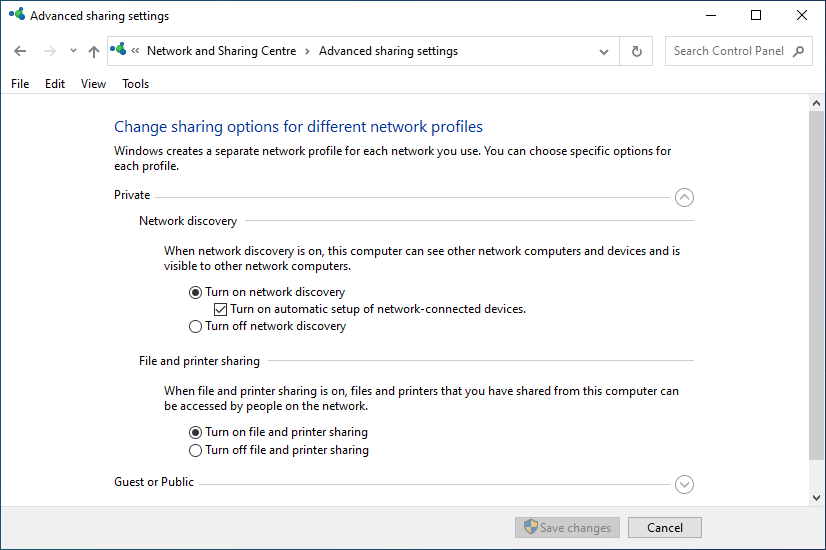Click the address bar double-chevron

coord(135,51)
